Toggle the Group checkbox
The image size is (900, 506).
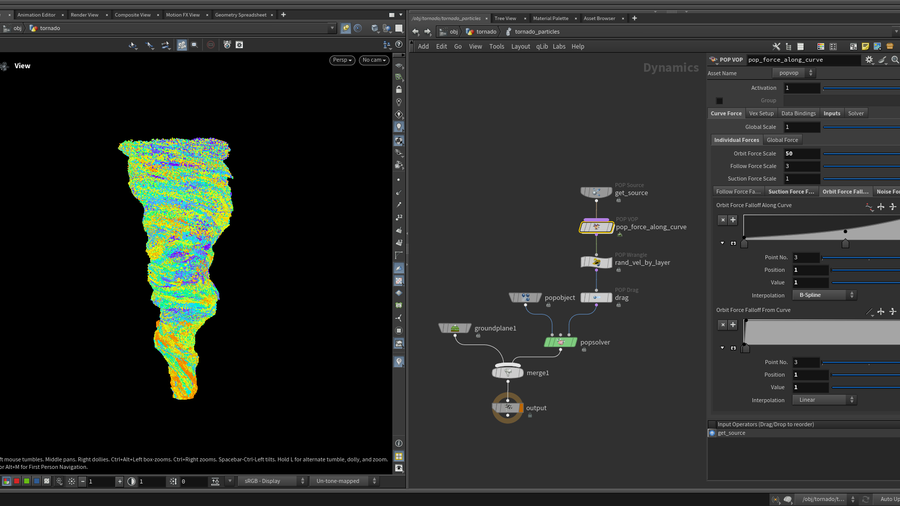(x=719, y=100)
